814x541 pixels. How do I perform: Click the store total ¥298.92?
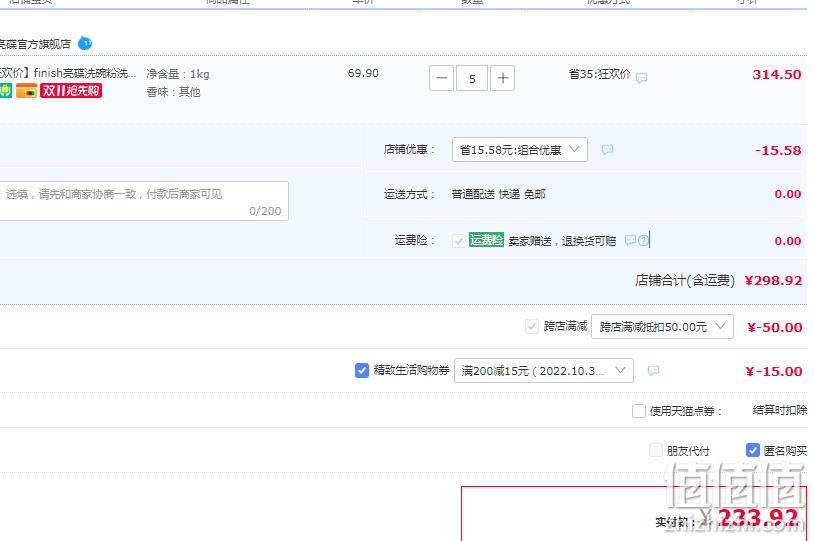coord(773,281)
